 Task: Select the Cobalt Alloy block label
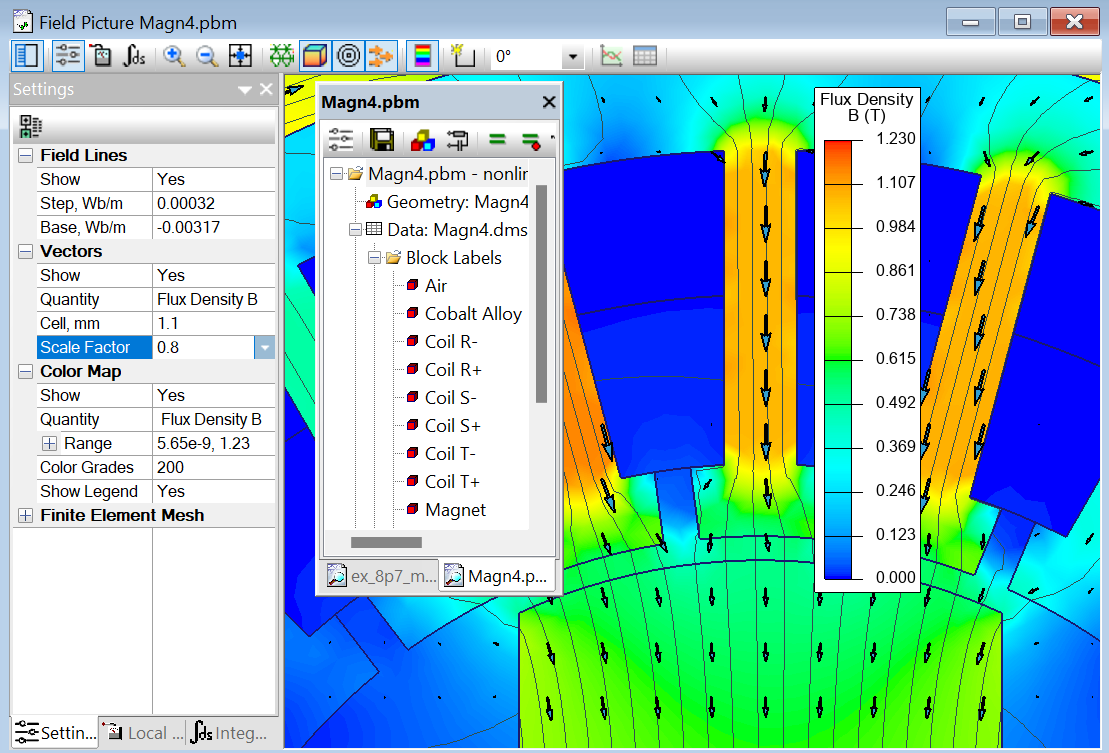tap(472, 314)
